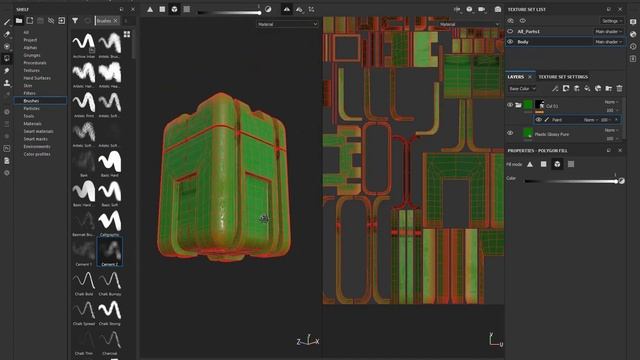Adjust the Color slider in Properties panel
The width and height of the screenshot is (640, 360).
tap(571, 181)
